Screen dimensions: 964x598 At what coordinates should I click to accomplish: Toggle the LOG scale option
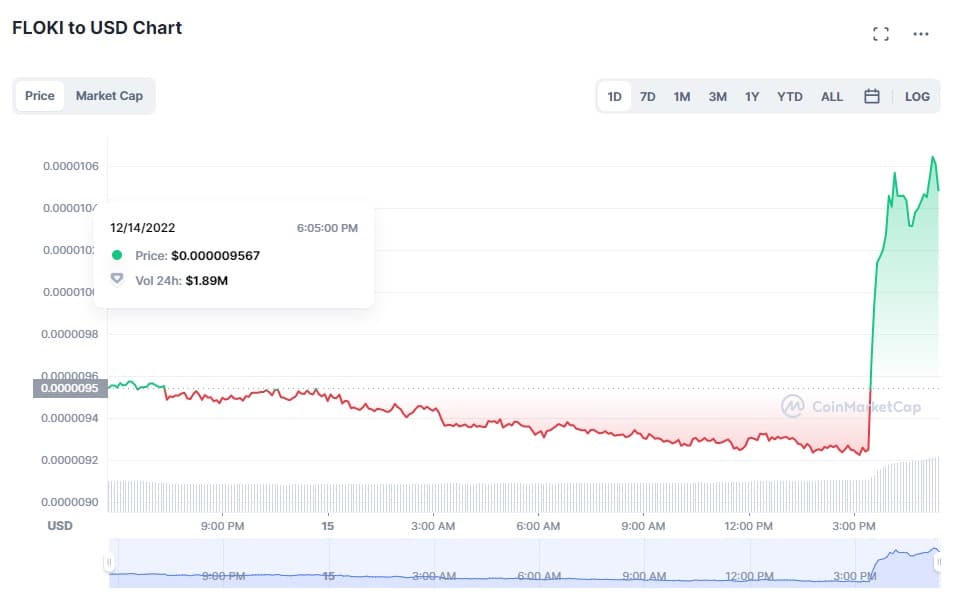click(917, 96)
